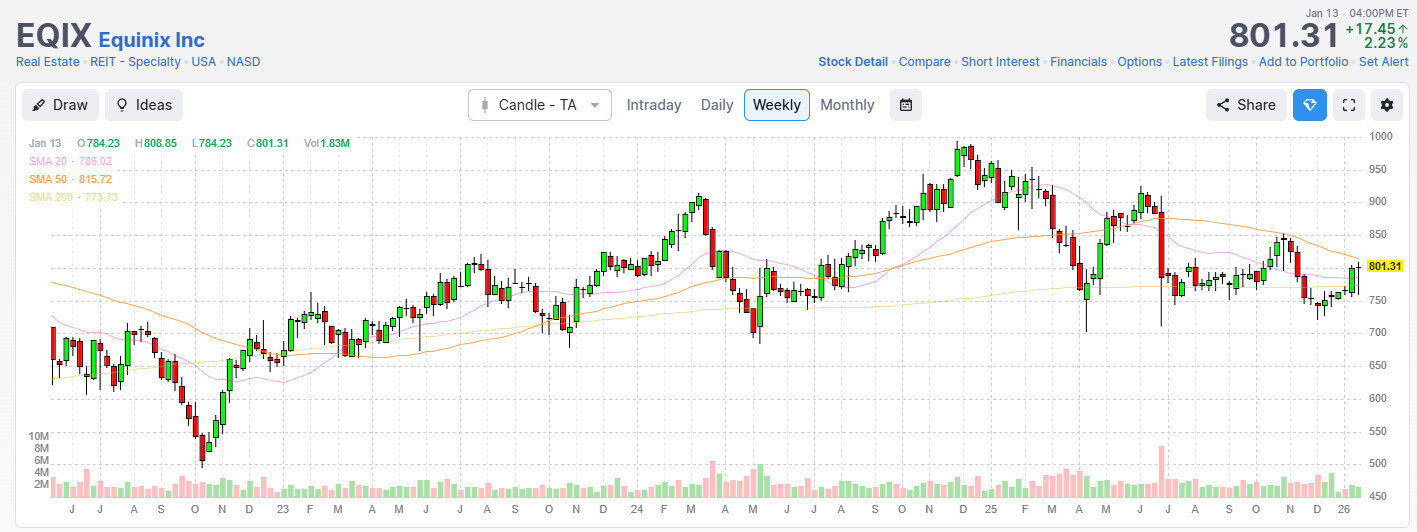Click Add to Portfolio link

tap(1303, 62)
